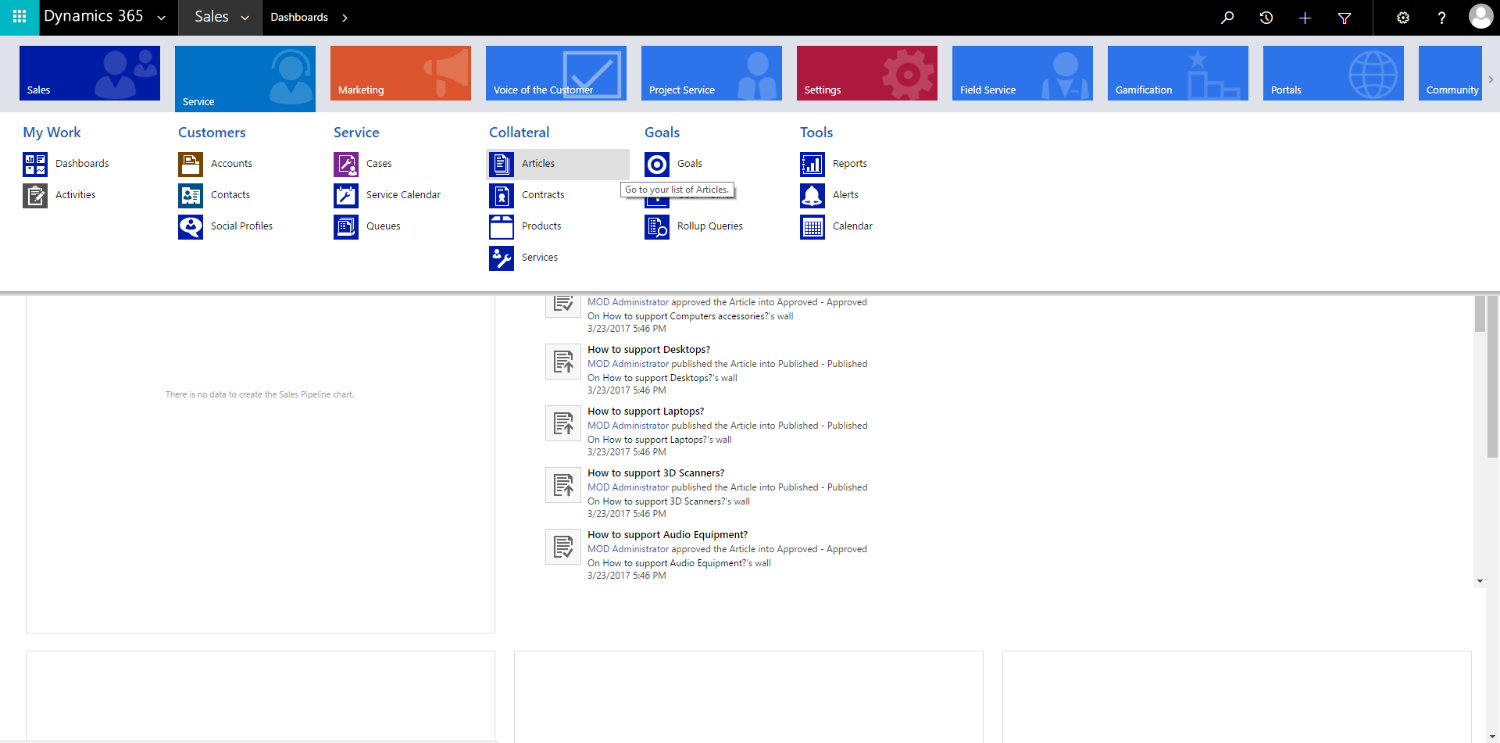Expand the Sales module dropdown

[x=245, y=17]
